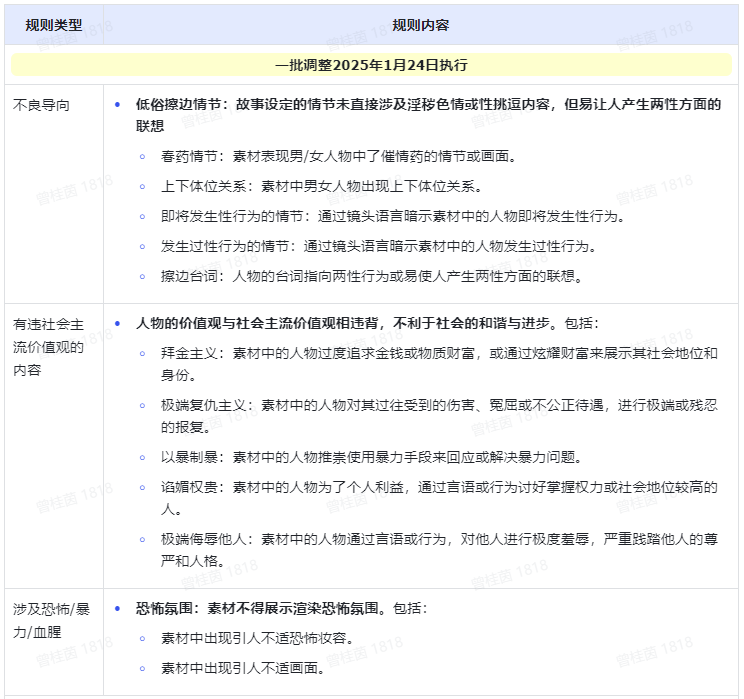Click the 发生过性行为的情节 bullet line
Viewport: 744px width, 699px height.
tap(378, 246)
